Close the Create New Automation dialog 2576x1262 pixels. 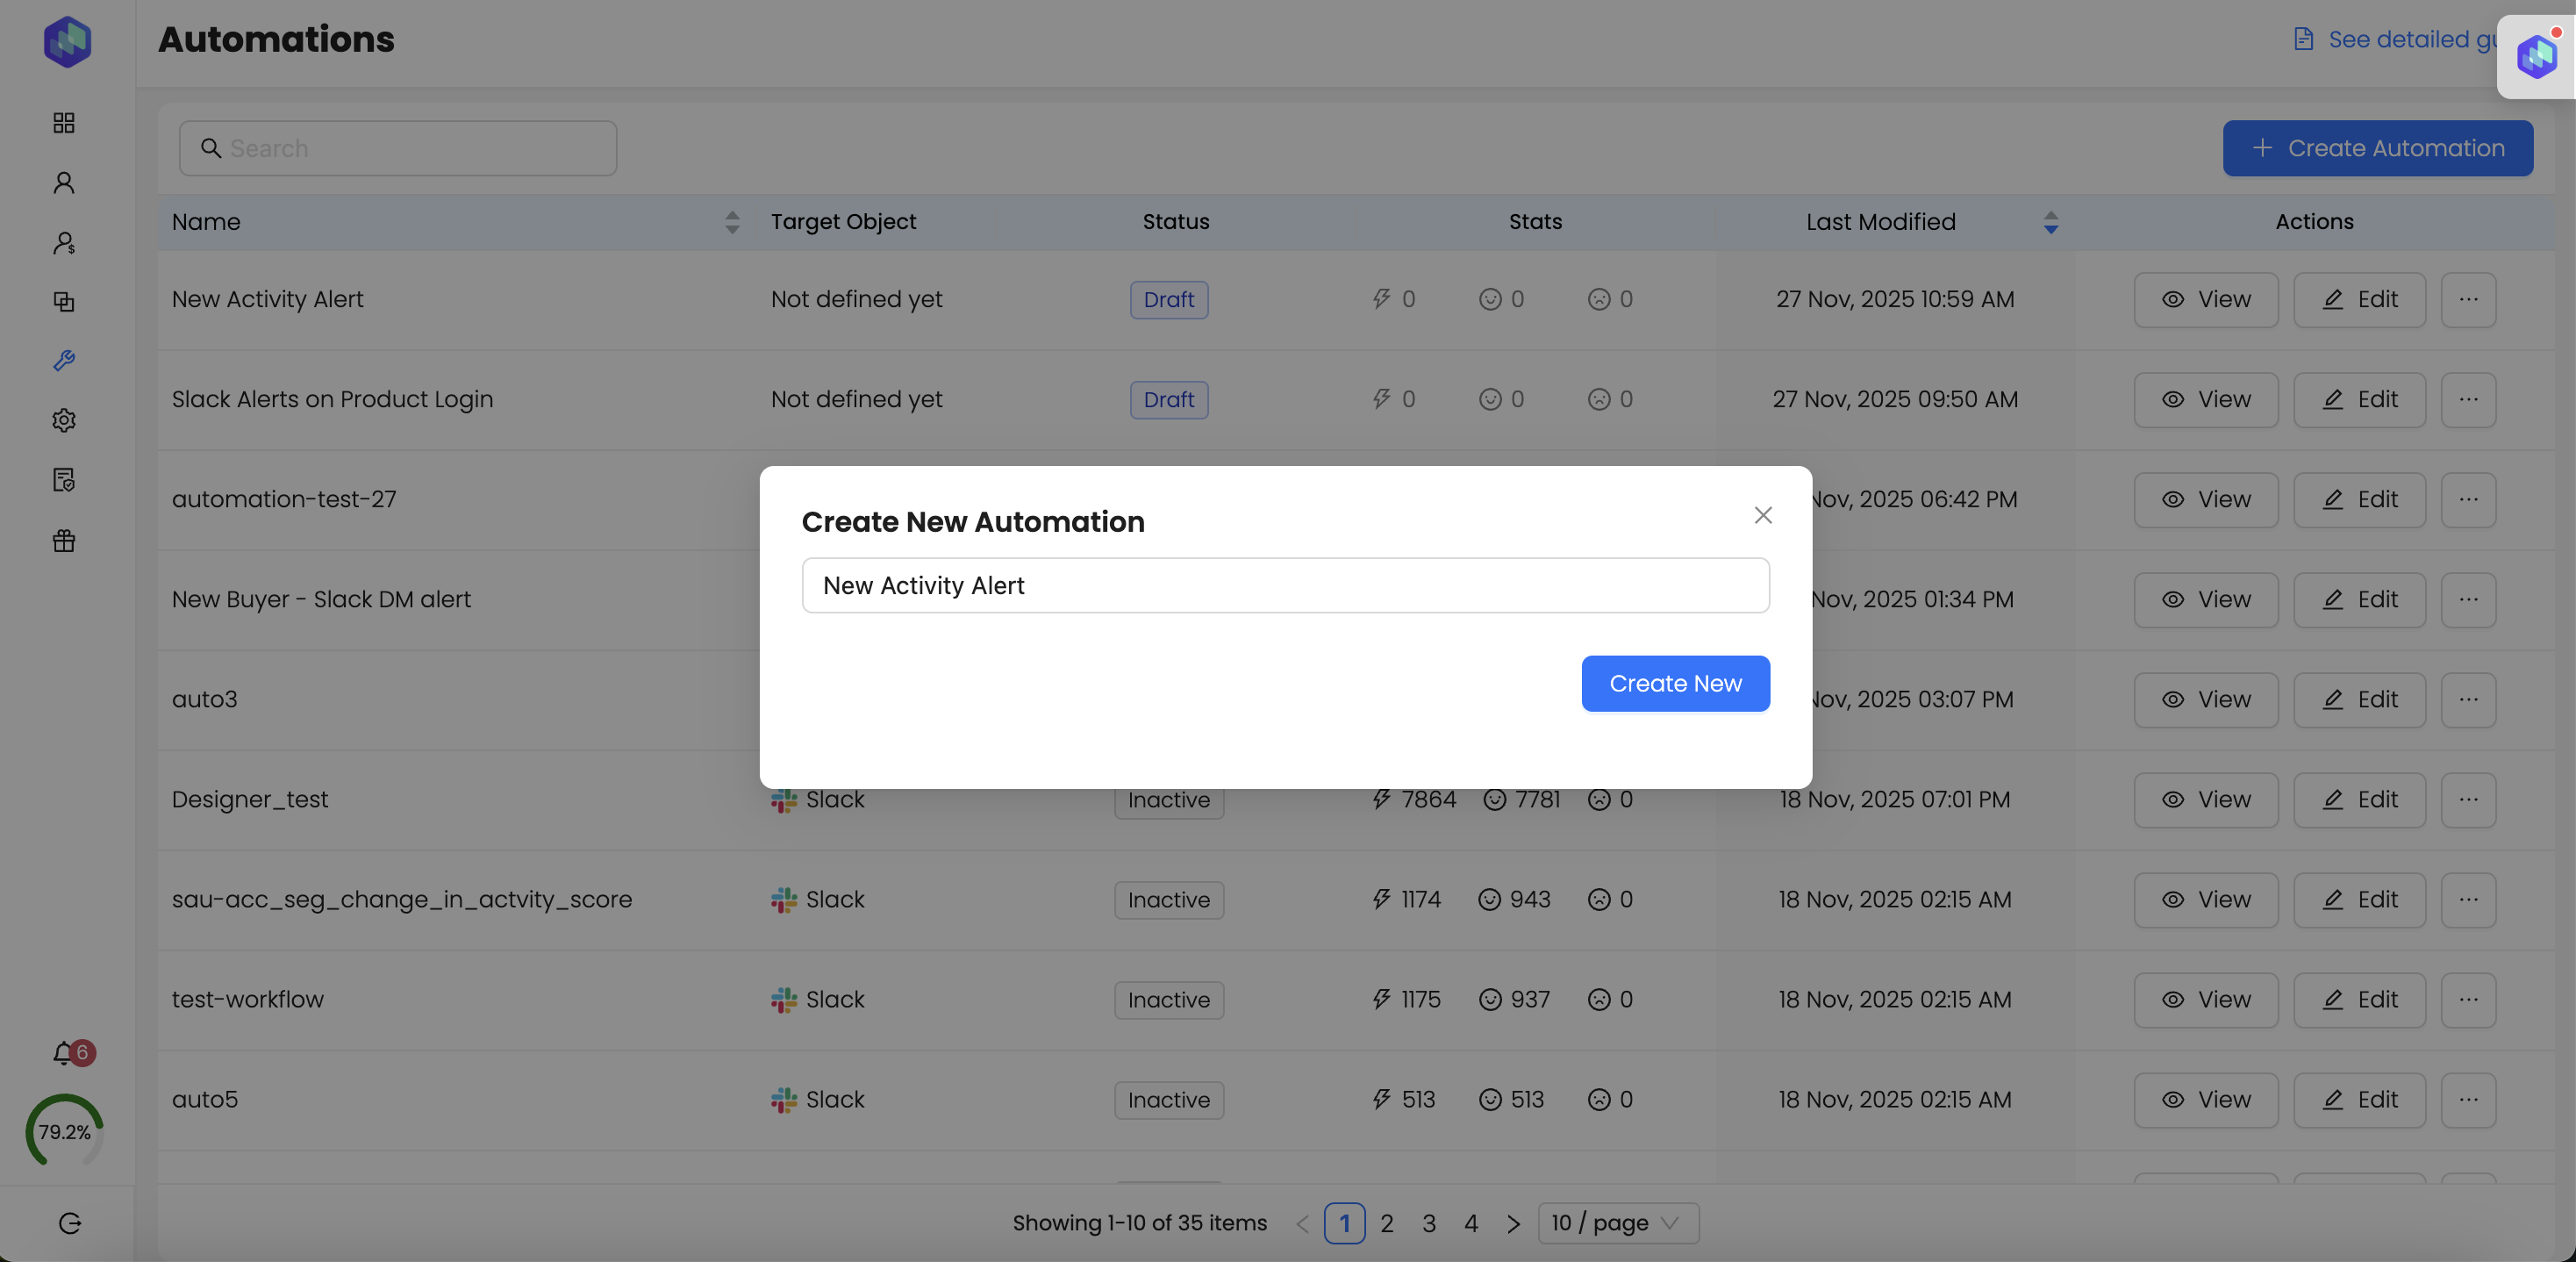(x=1763, y=515)
